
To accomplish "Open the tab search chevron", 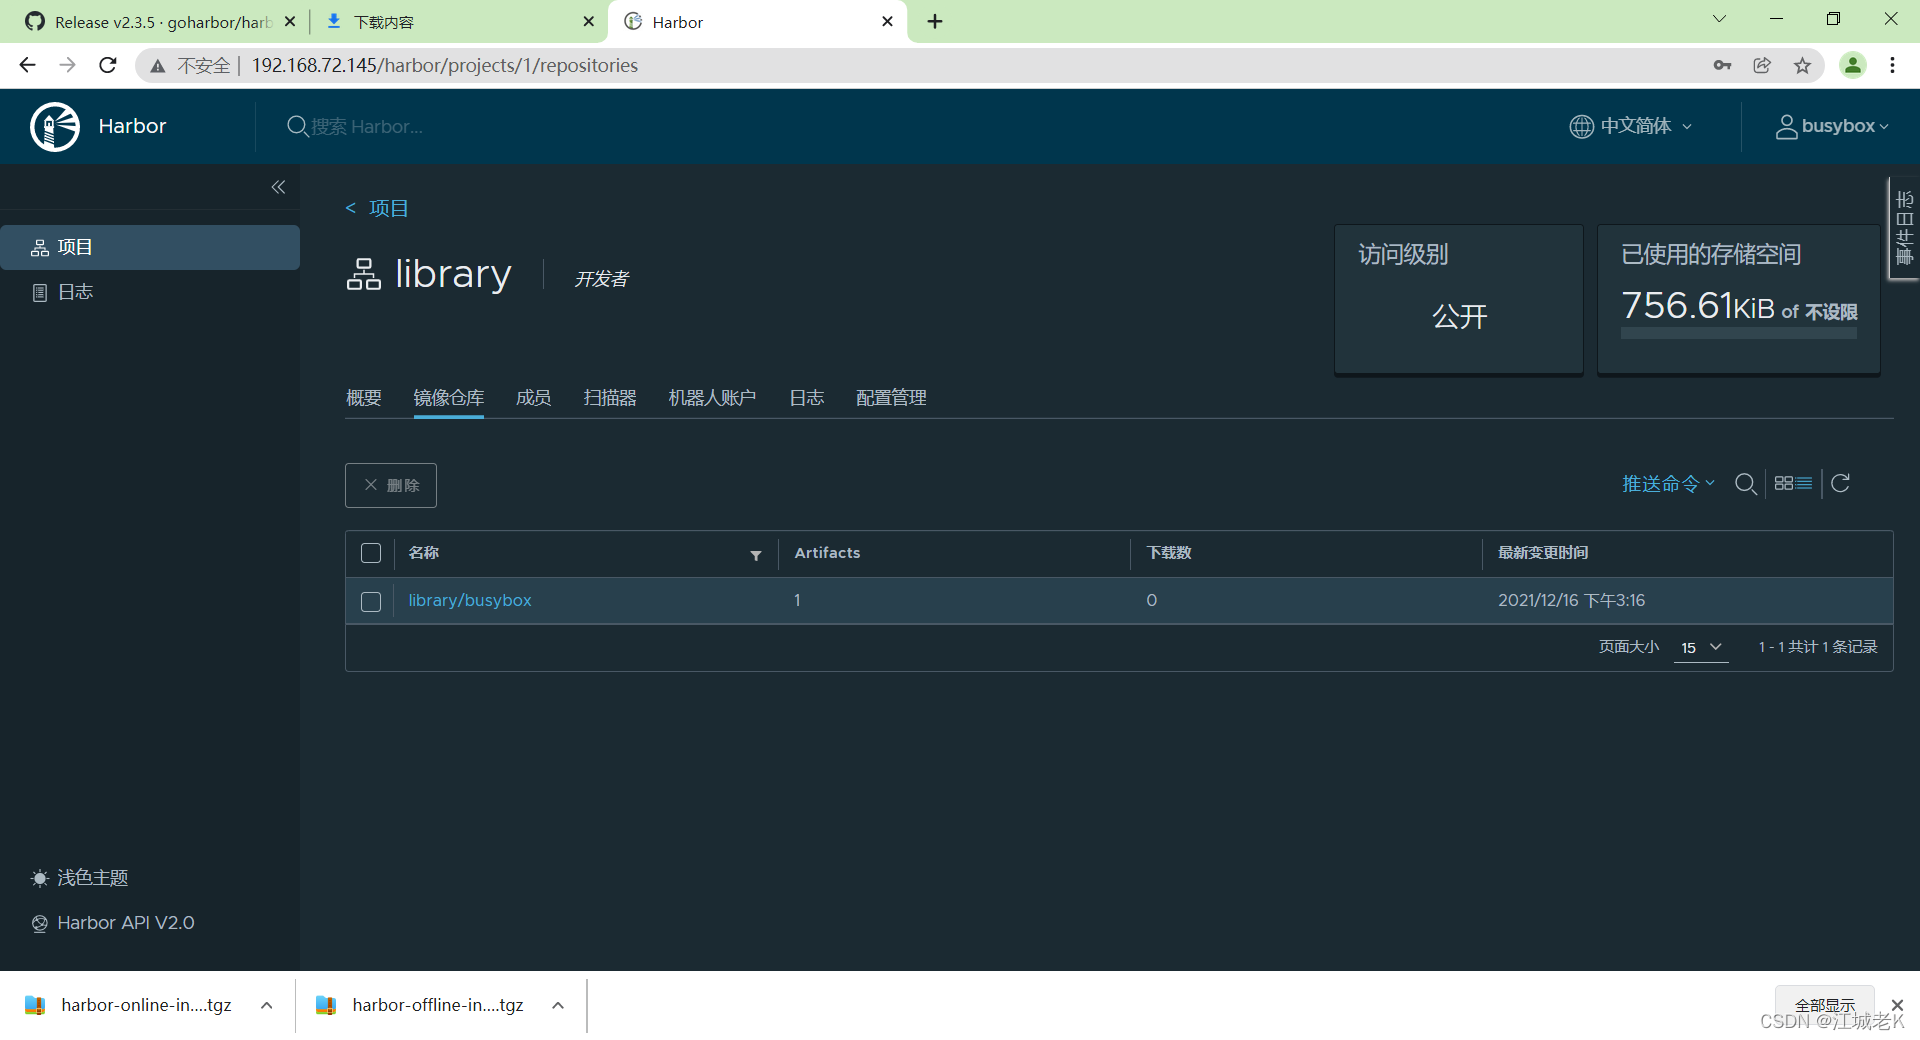I will point(1719,19).
